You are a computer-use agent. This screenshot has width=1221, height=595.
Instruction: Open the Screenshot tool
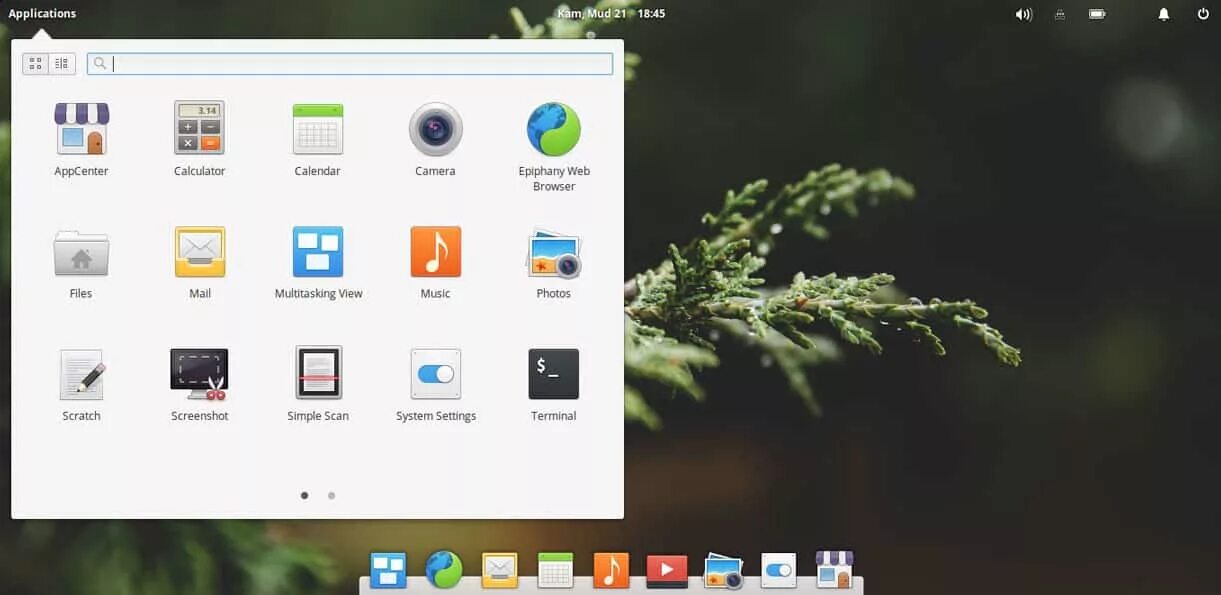pyautogui.click(x=199, y=384)
